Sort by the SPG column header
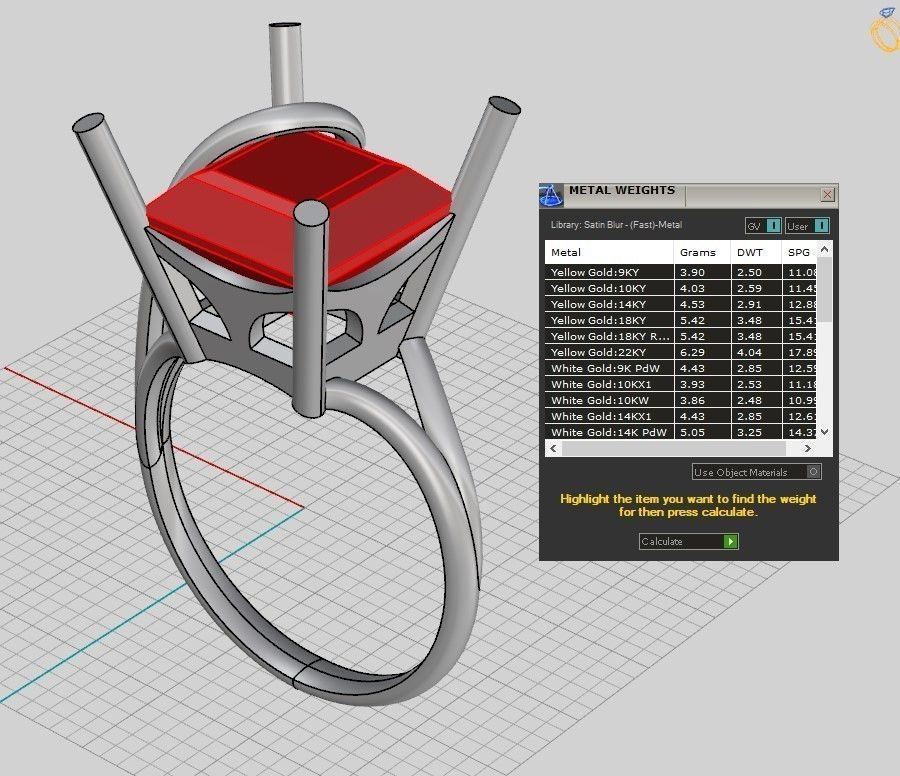Image resolution: width=900 pixels, height=776 pixels. [799, 252]
